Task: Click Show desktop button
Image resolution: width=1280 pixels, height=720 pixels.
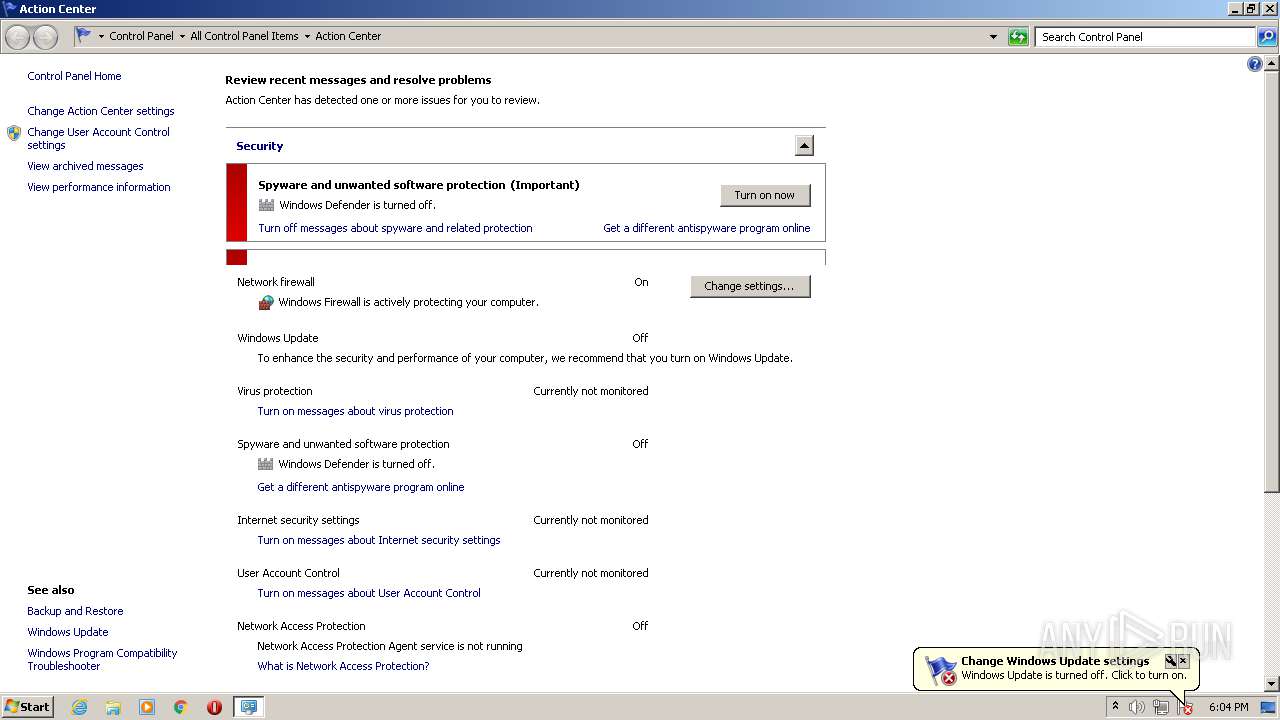Action: pyautogui.click(x=1268, y=707)
